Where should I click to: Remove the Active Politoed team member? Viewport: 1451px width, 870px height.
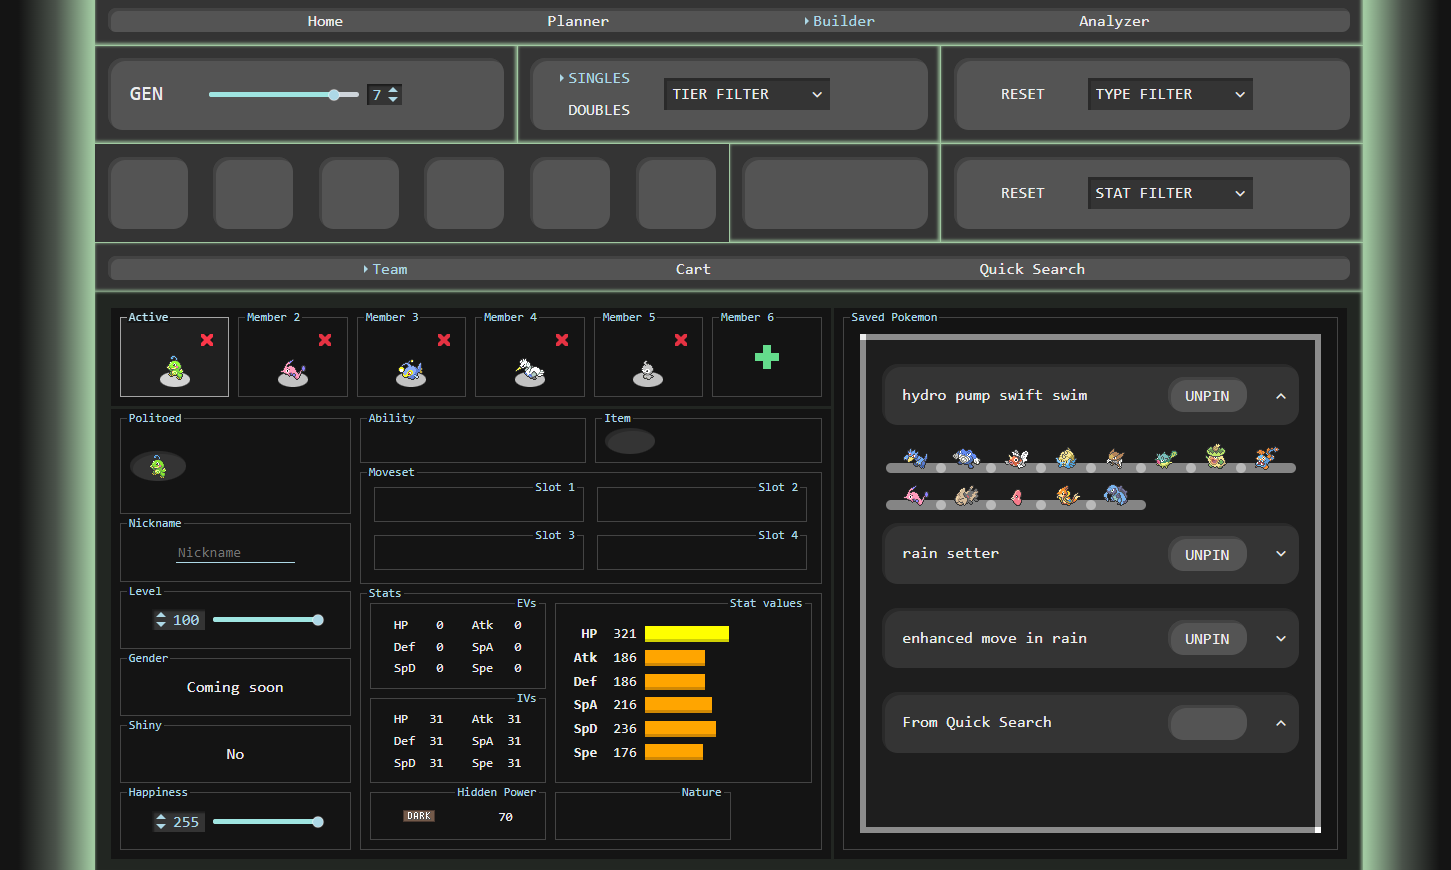click(x=207, y=340)
